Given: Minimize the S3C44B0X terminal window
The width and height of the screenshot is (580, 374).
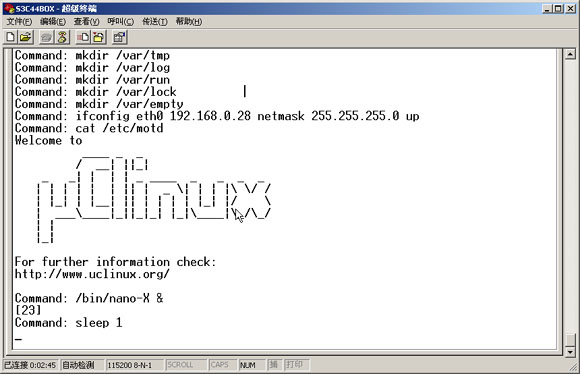Looking at the screenshot, I should coord(547,9).
